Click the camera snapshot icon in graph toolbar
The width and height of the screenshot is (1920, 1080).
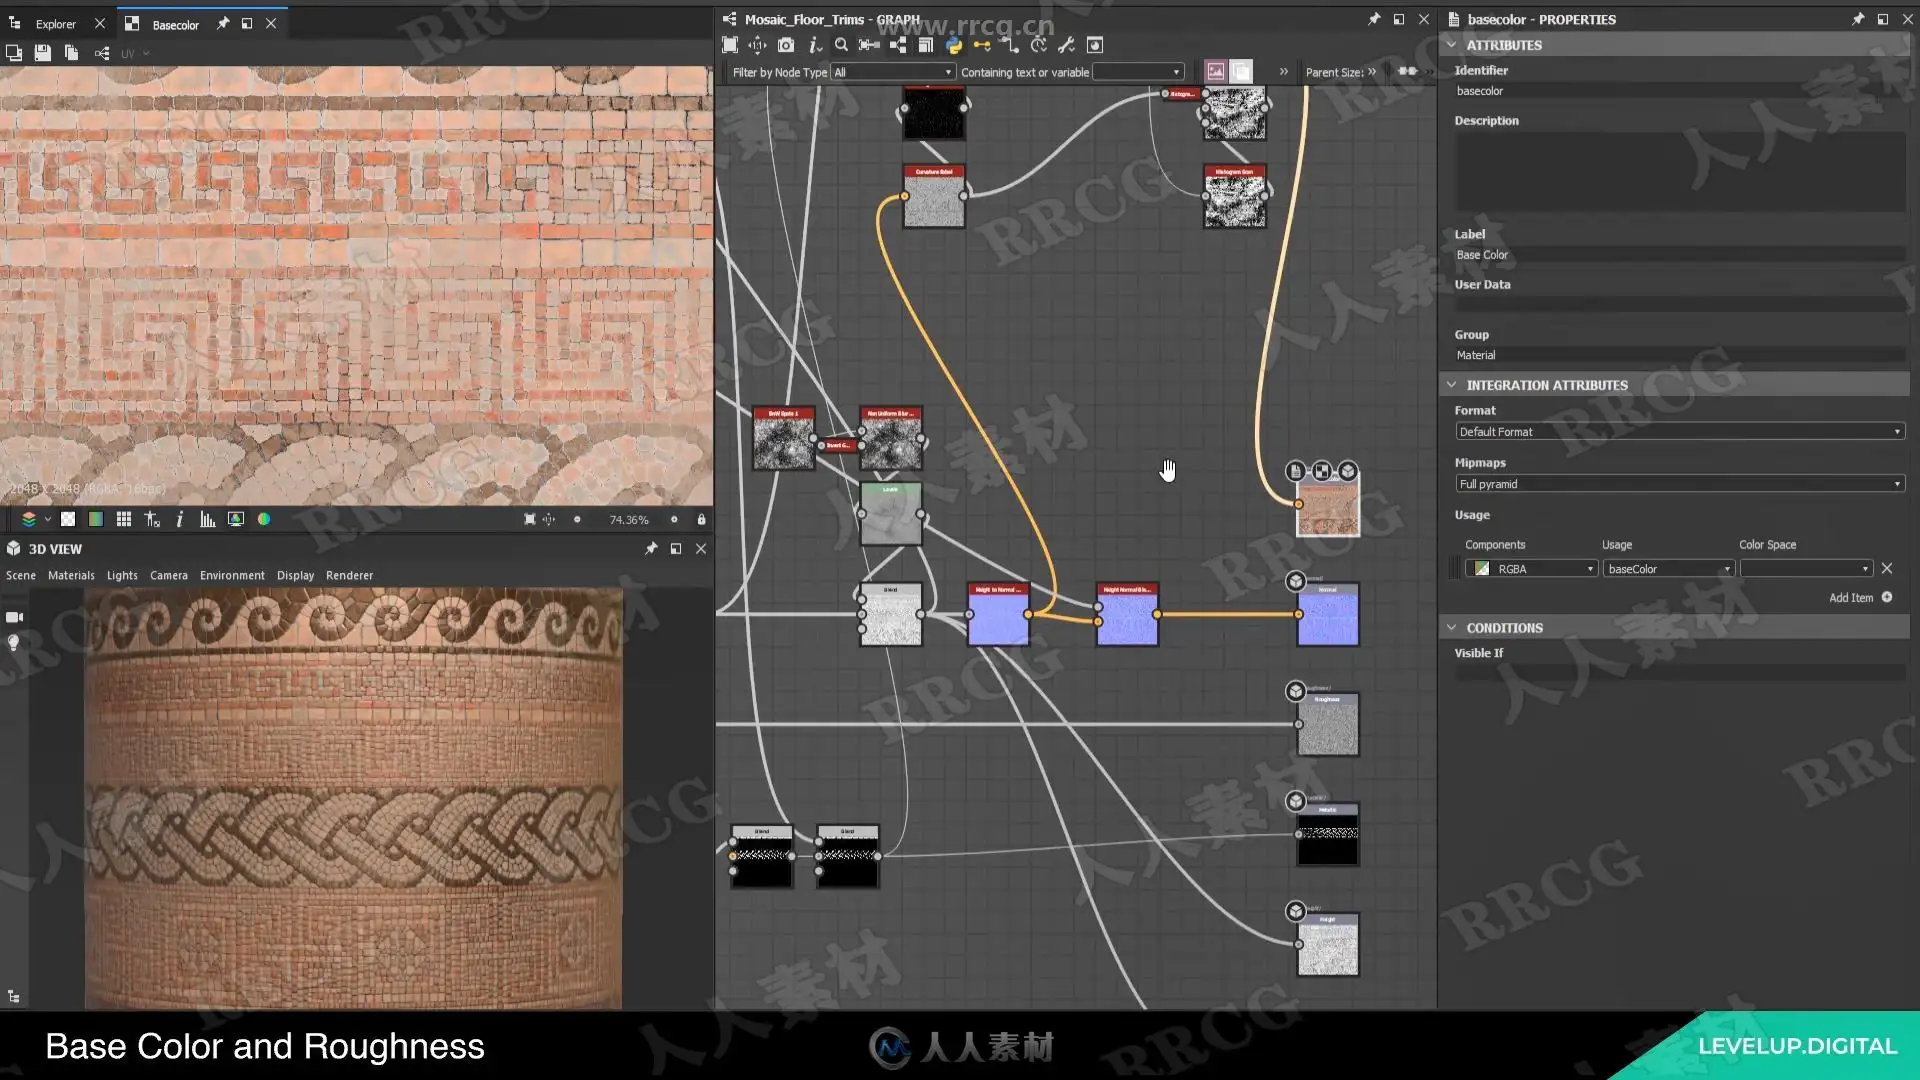(786, 45)
